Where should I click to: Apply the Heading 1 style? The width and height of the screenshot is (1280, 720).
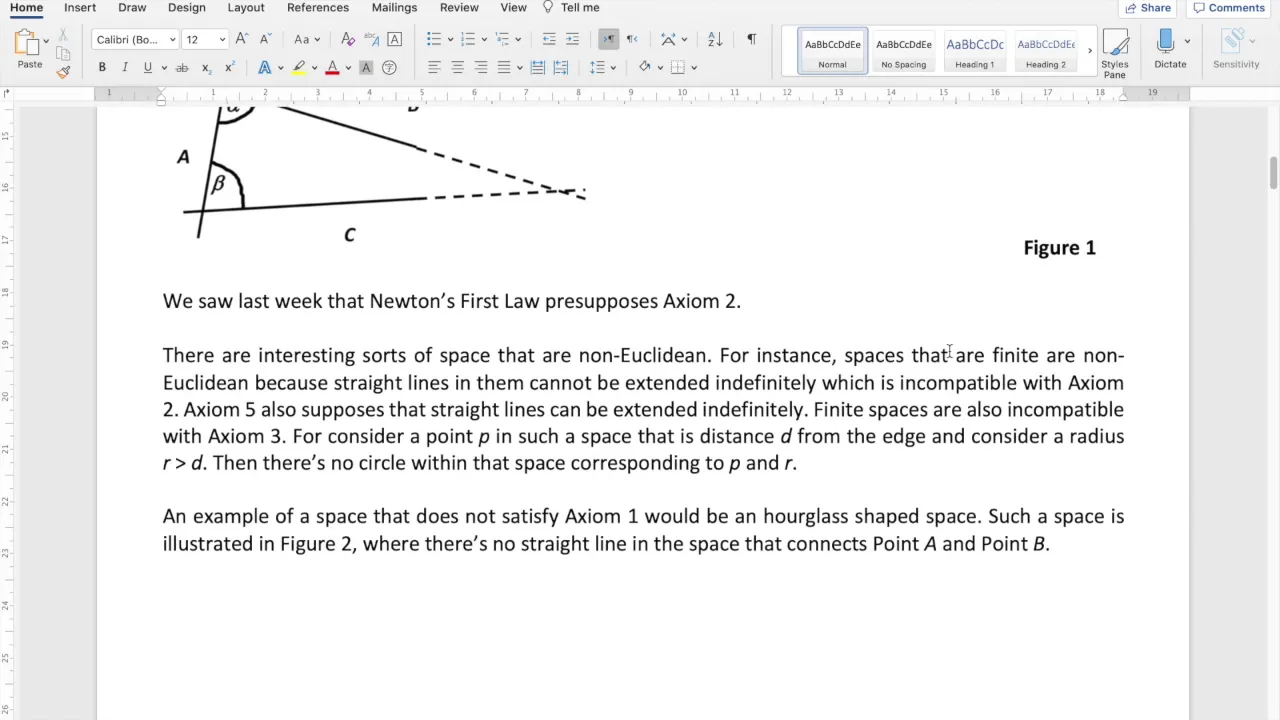[x=974, y=51]
